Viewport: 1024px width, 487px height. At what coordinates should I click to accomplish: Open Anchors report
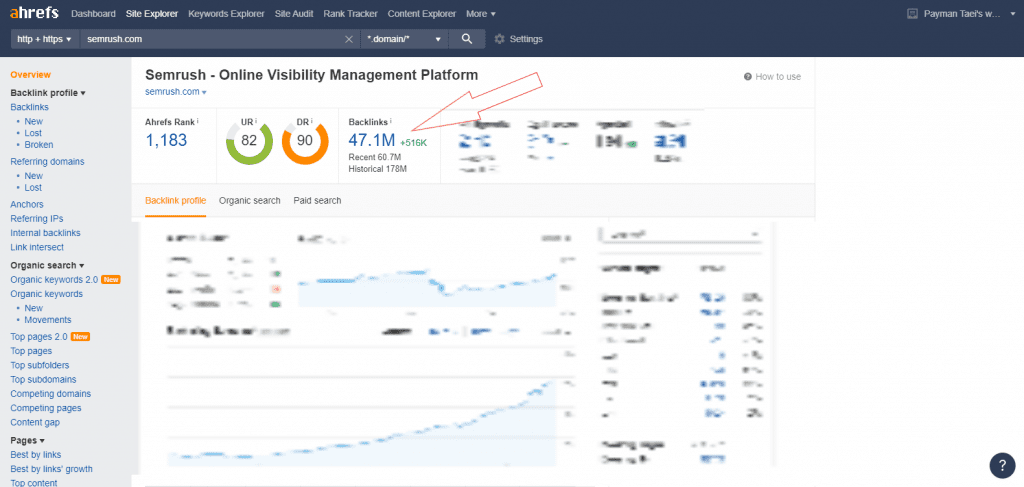point(27,204)
